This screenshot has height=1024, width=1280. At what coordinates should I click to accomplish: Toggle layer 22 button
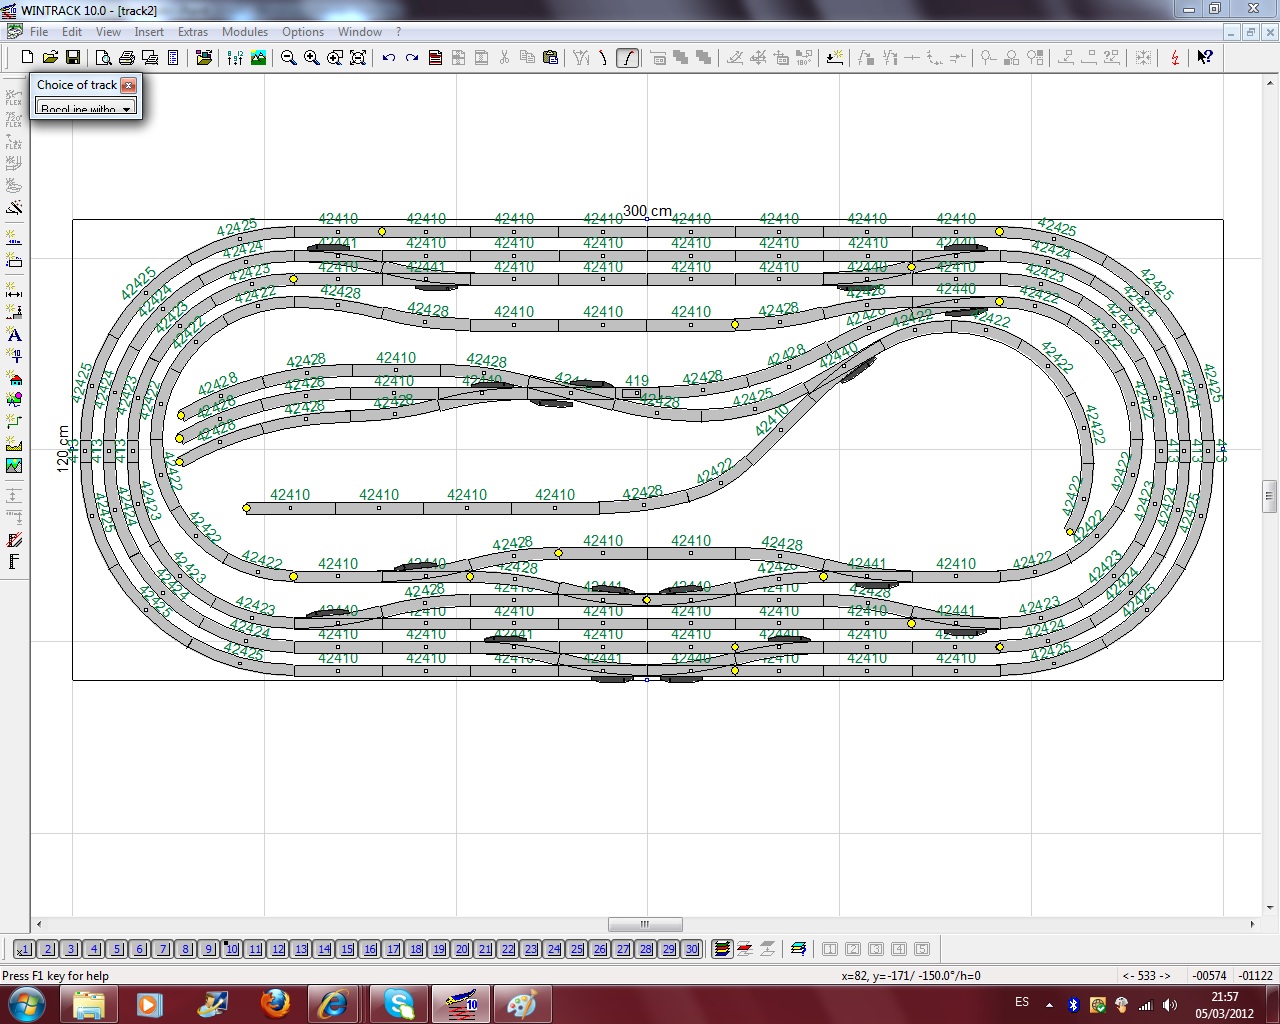point(508,949)
